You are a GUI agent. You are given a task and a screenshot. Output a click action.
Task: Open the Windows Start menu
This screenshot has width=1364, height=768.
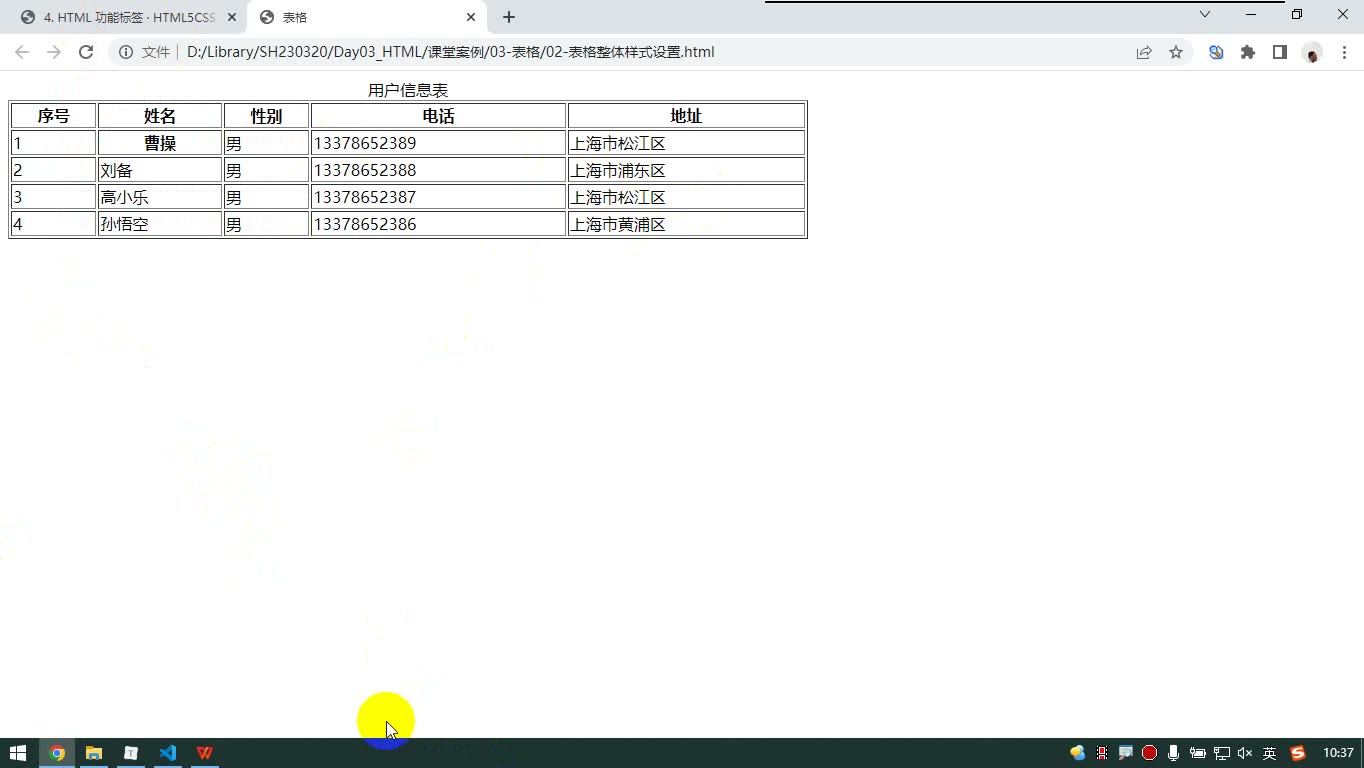click(x=17, y=753)
